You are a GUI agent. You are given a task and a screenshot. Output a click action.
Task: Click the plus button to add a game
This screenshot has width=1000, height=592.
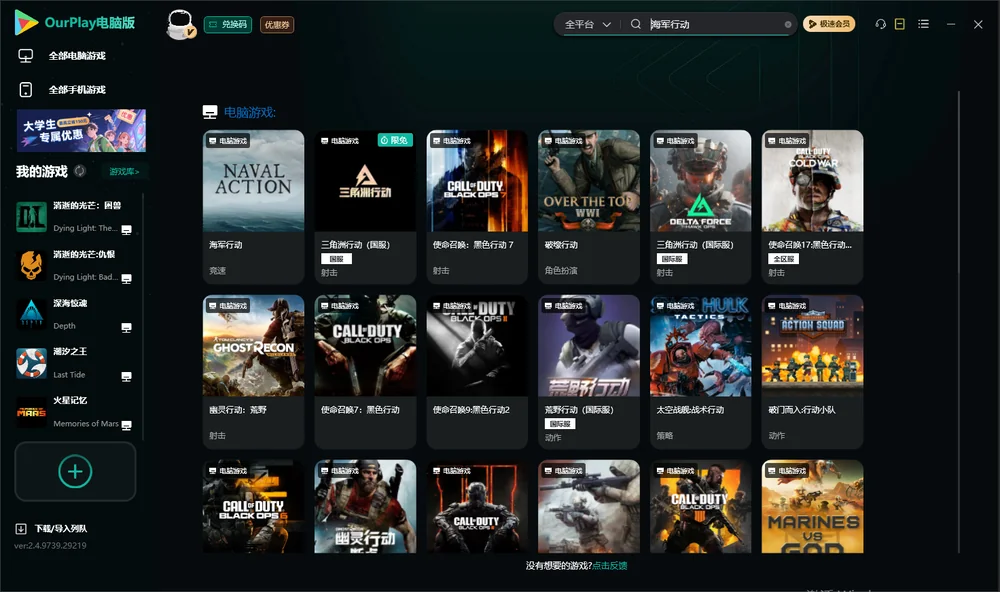click(x=75, y=471)
